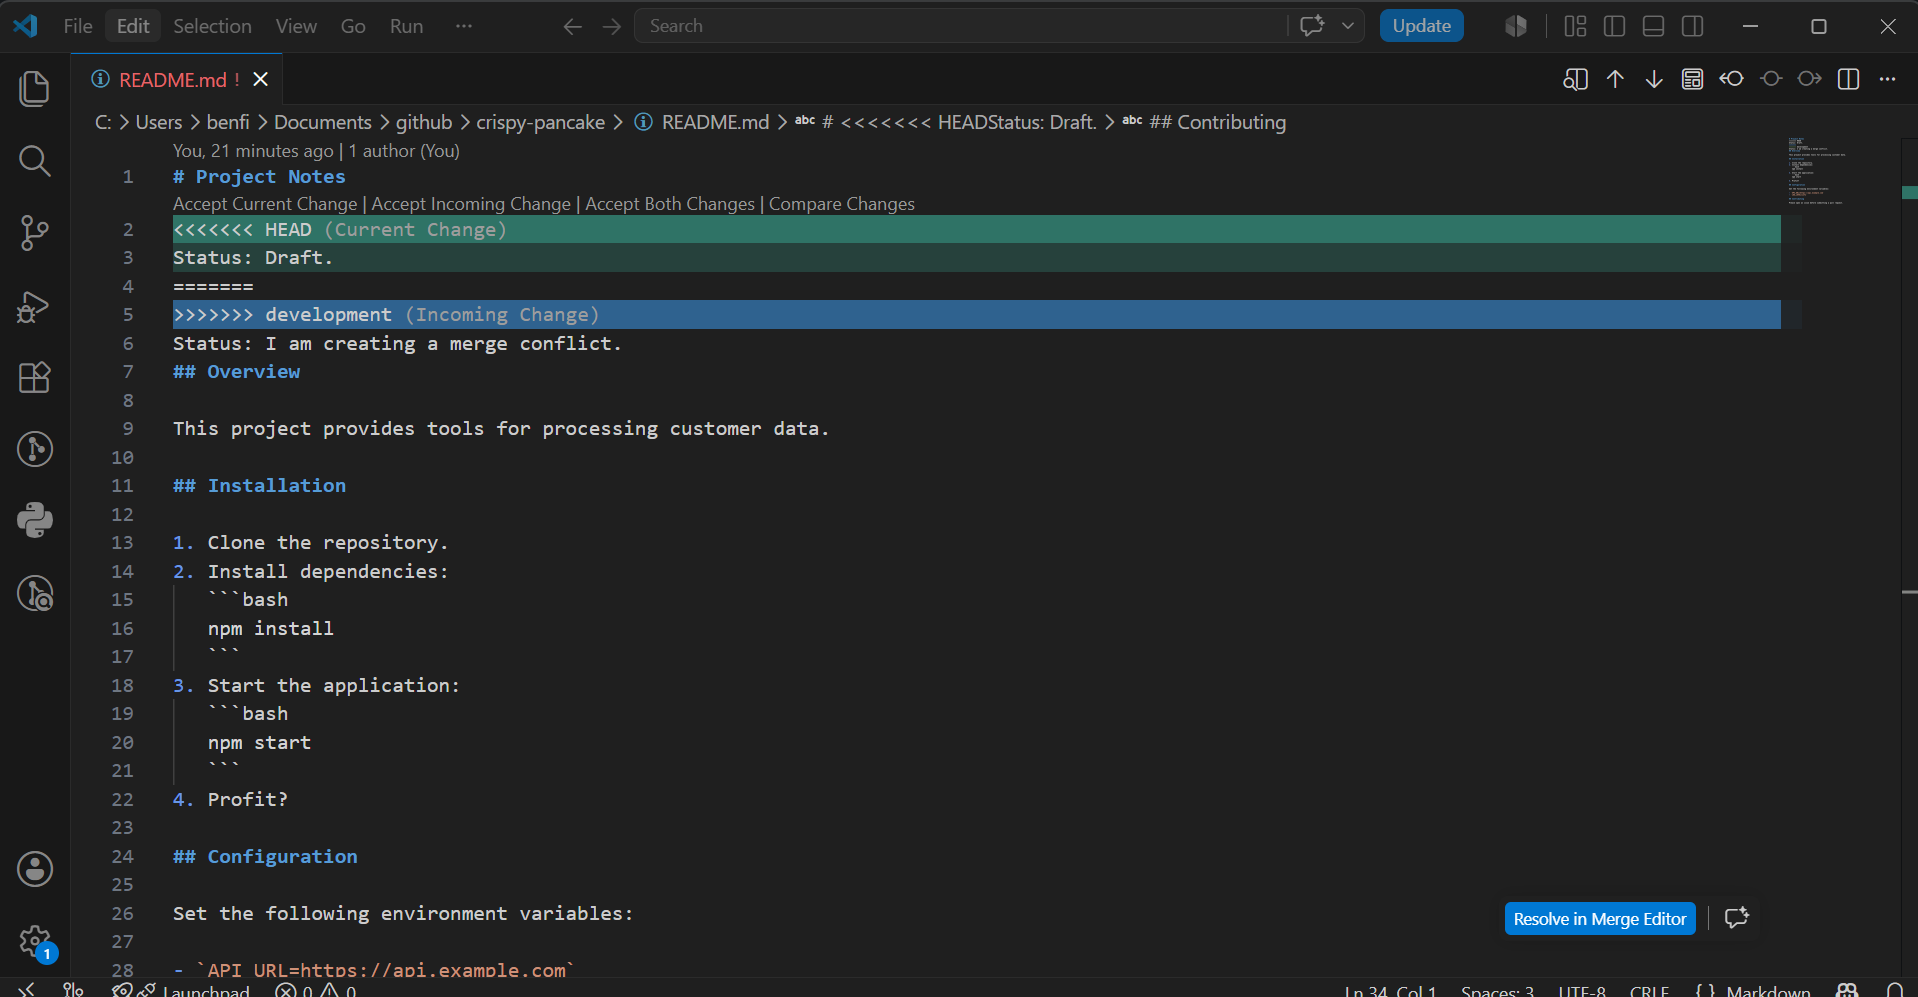The width and height of the screenshot is (1918, 997).
Task: Expand the chat dropdown arrow in title bar
Action: tap(1348, 26)
